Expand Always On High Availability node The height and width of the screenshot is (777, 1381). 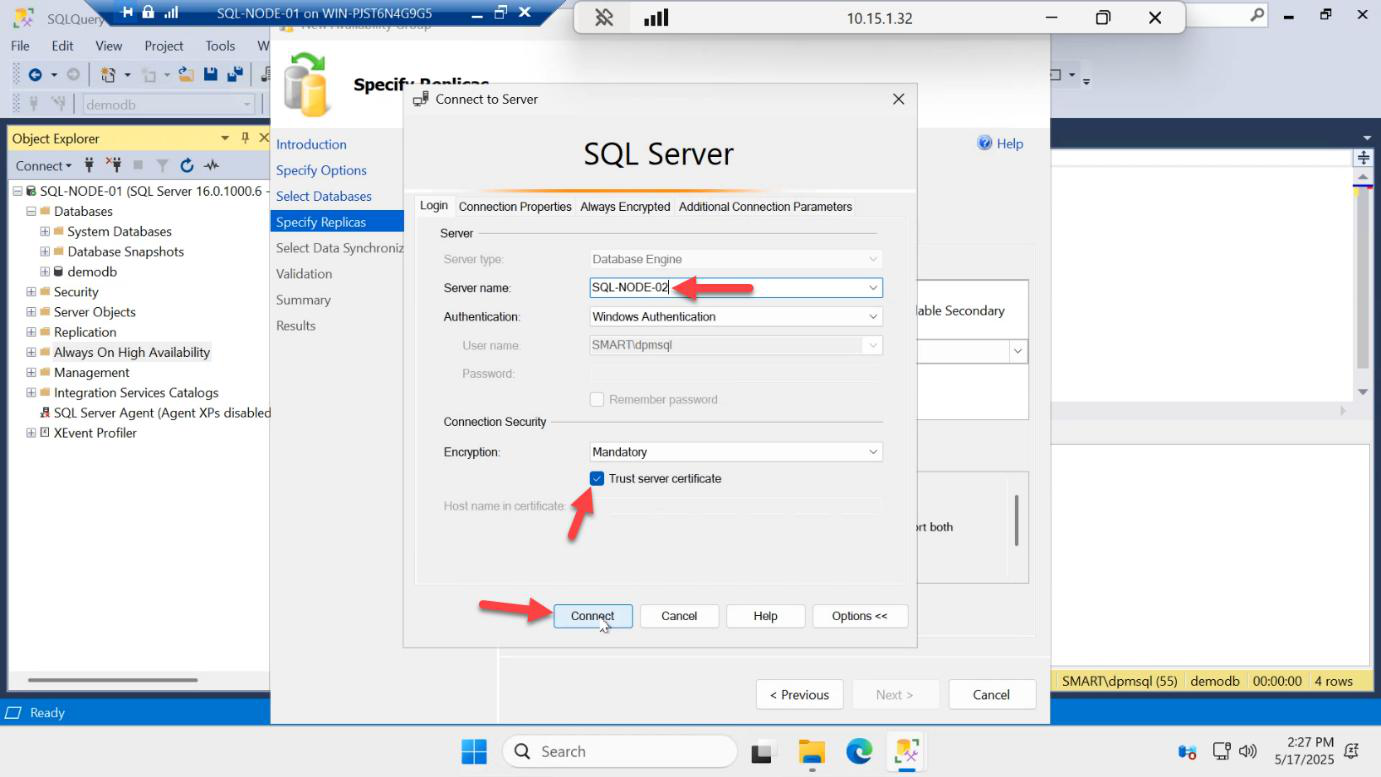[31, 352]
